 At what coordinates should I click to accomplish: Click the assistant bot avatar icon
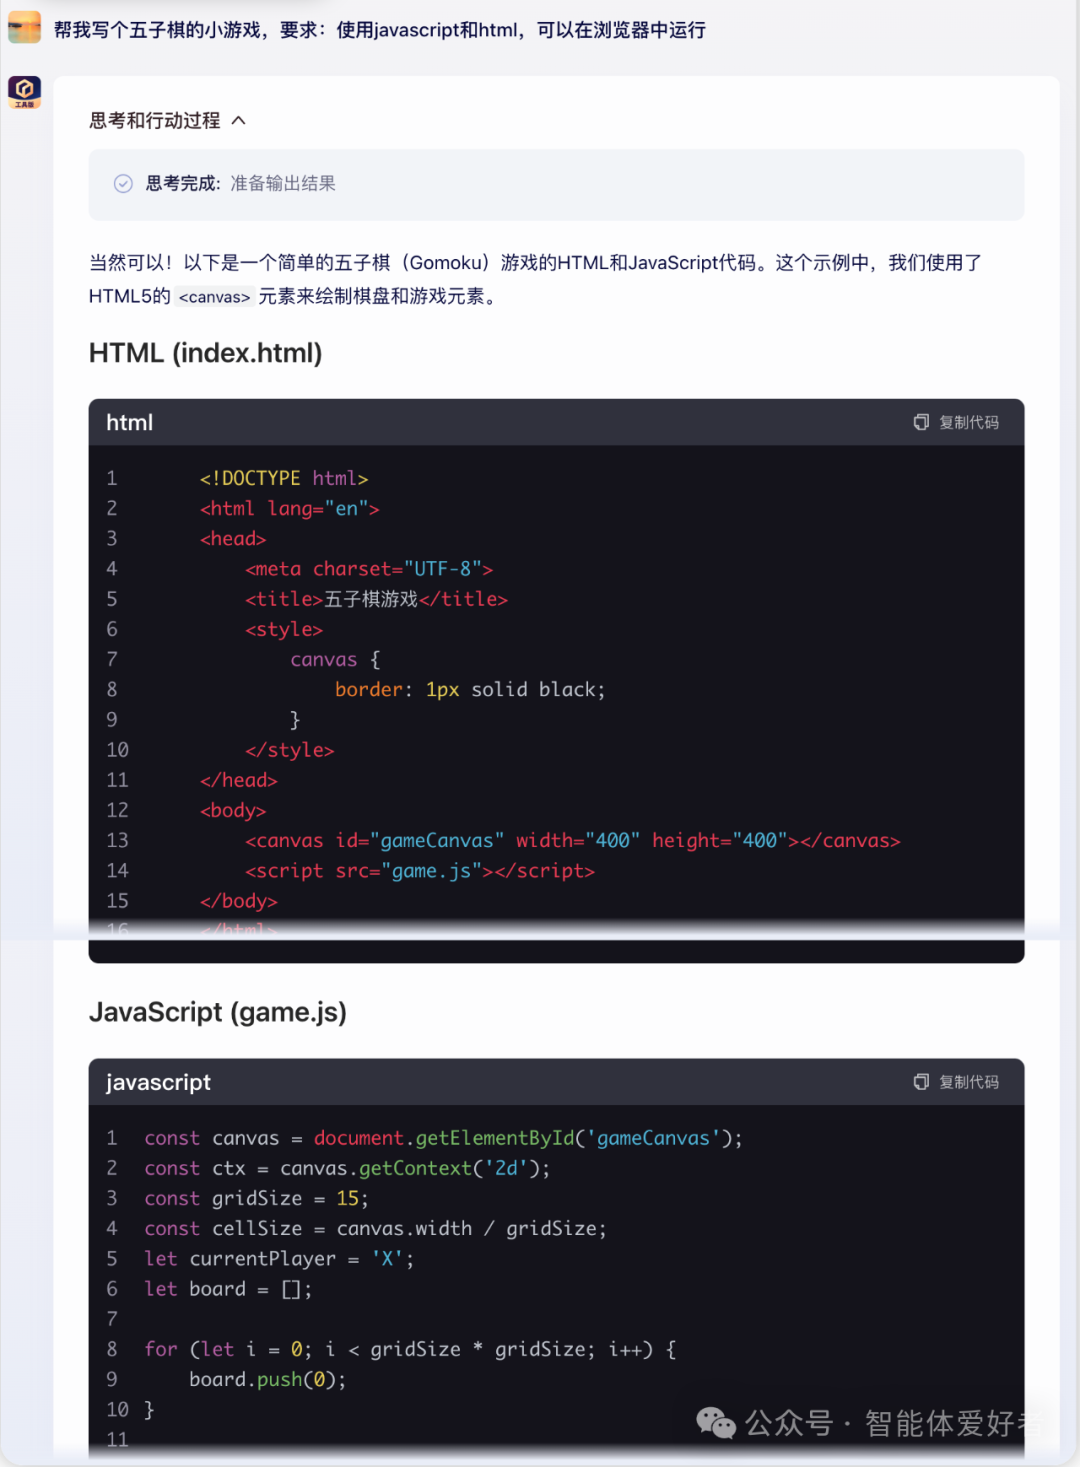(x=24, y=92)
